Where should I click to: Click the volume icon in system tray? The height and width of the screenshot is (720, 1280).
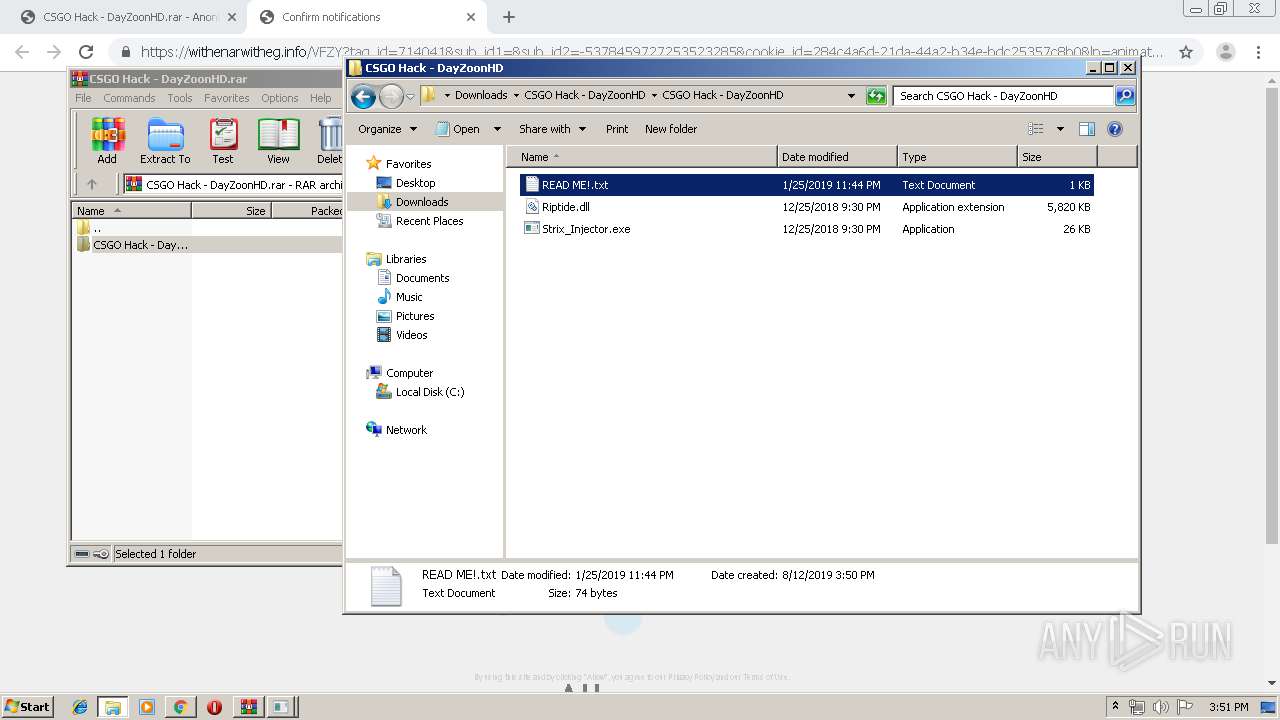(x=1160, y=707)
